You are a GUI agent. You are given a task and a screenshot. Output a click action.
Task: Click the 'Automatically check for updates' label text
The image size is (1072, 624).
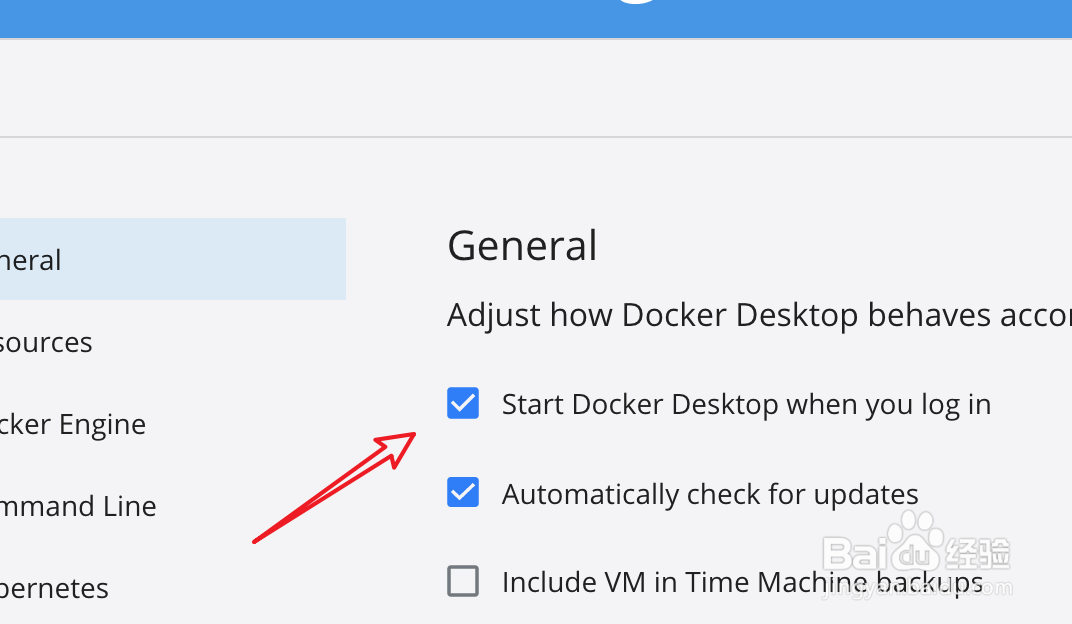pyautogui.click(x=710, y=494)
